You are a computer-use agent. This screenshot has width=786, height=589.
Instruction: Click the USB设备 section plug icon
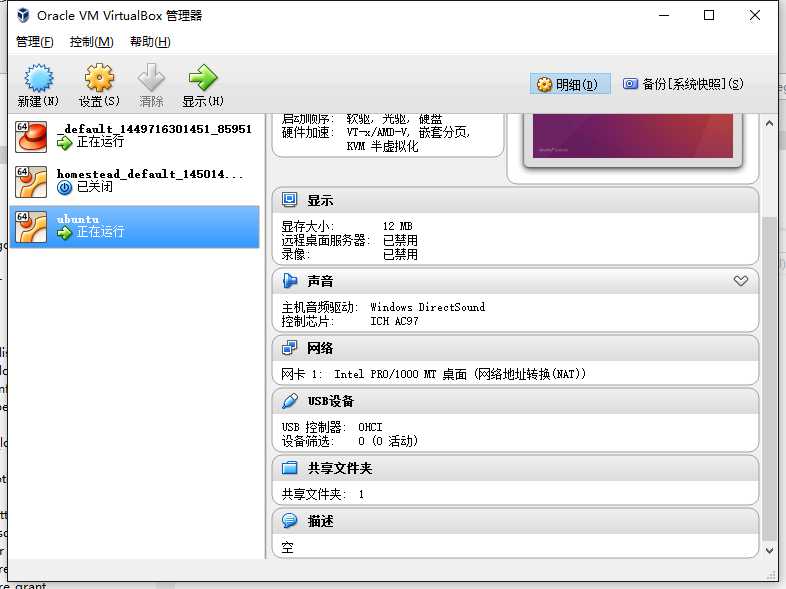(x=289, y=401)
